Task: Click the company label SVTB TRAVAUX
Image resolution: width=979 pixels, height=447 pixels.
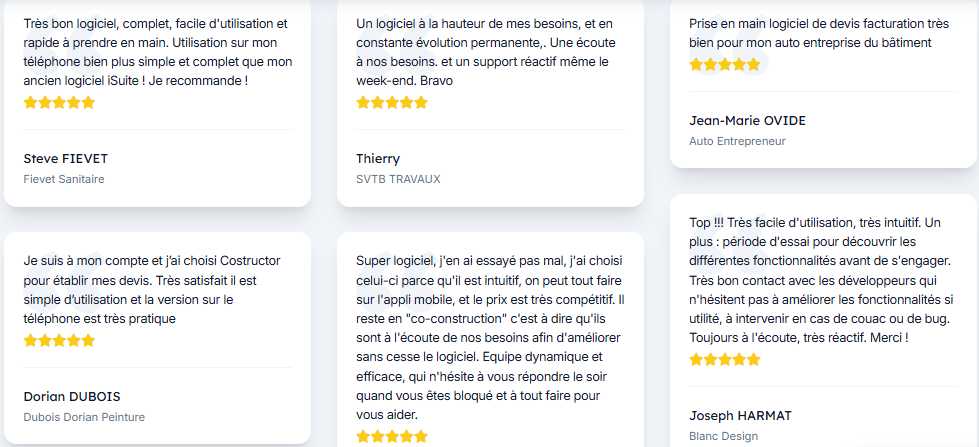Action: click(x=398, y=179)
